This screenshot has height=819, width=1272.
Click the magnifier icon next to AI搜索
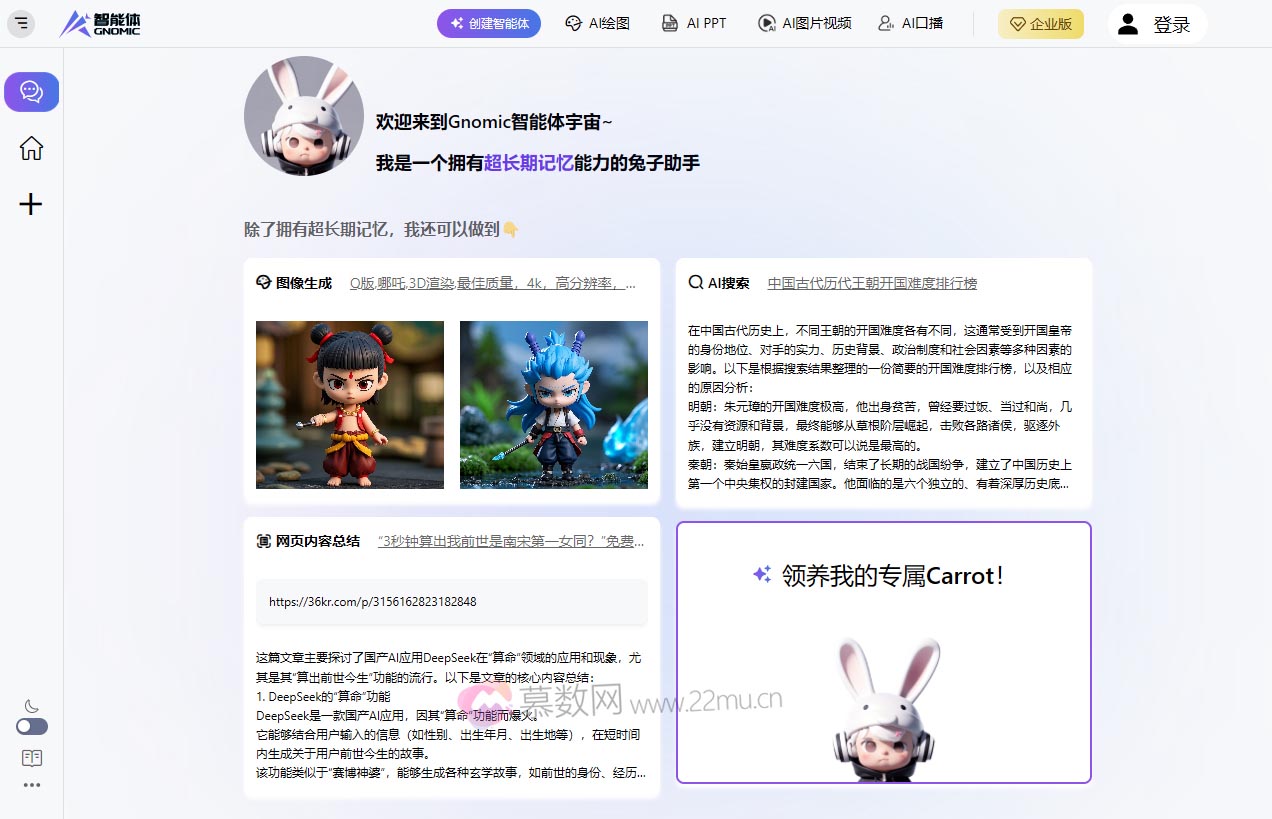tap(695, 283)
